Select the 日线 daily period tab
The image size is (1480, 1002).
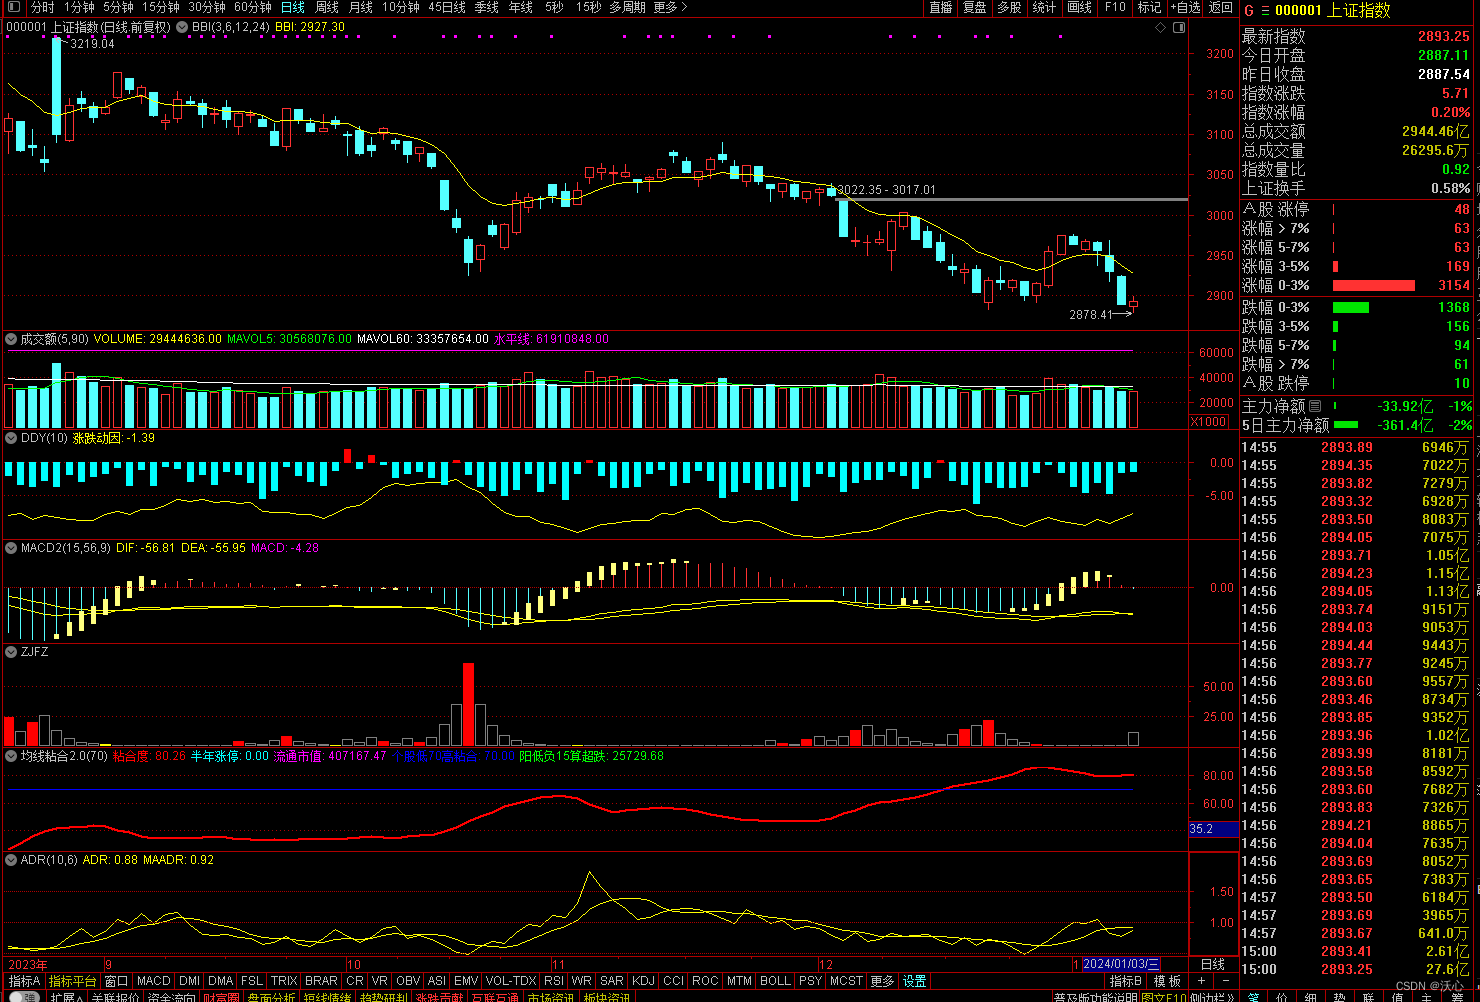293,7
